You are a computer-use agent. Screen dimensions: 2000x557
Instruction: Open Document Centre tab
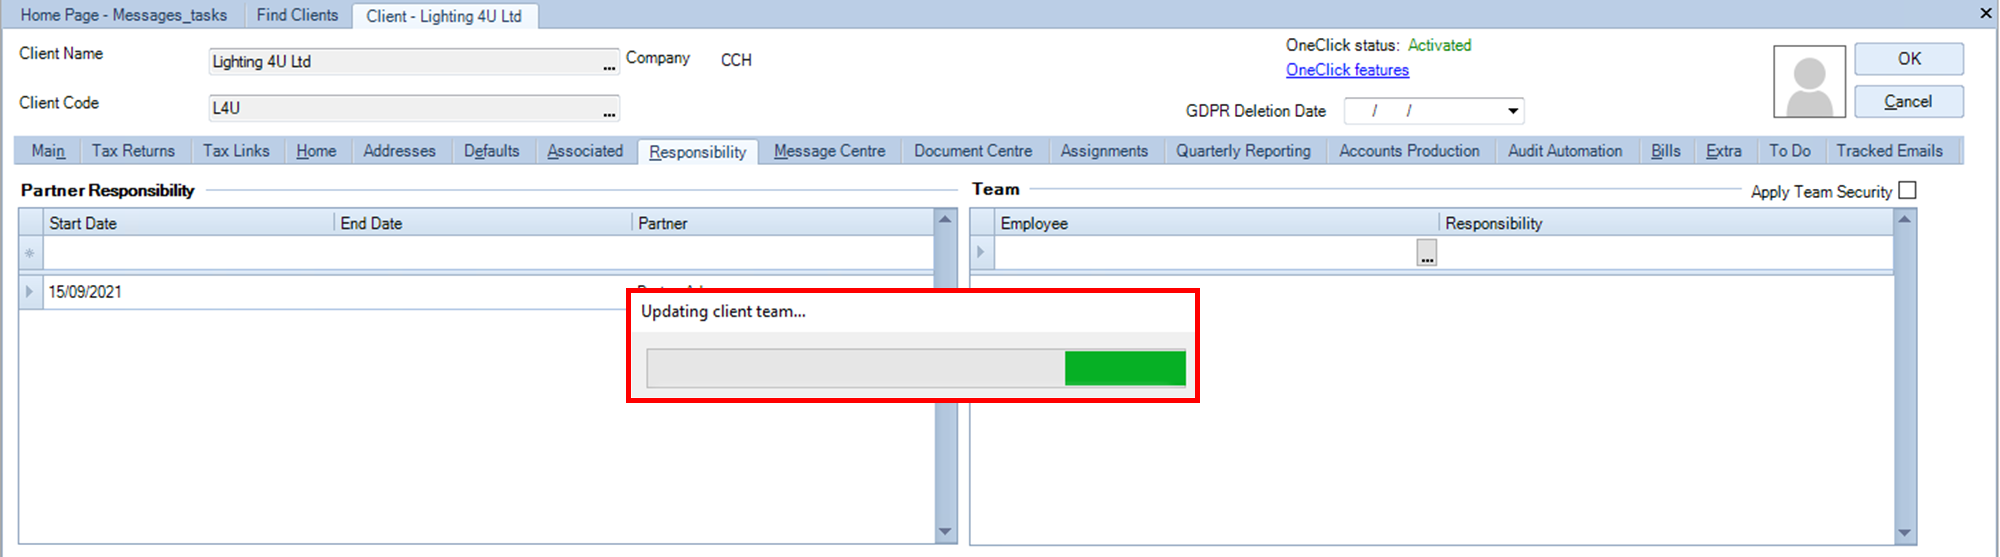[x=973, y=151]
